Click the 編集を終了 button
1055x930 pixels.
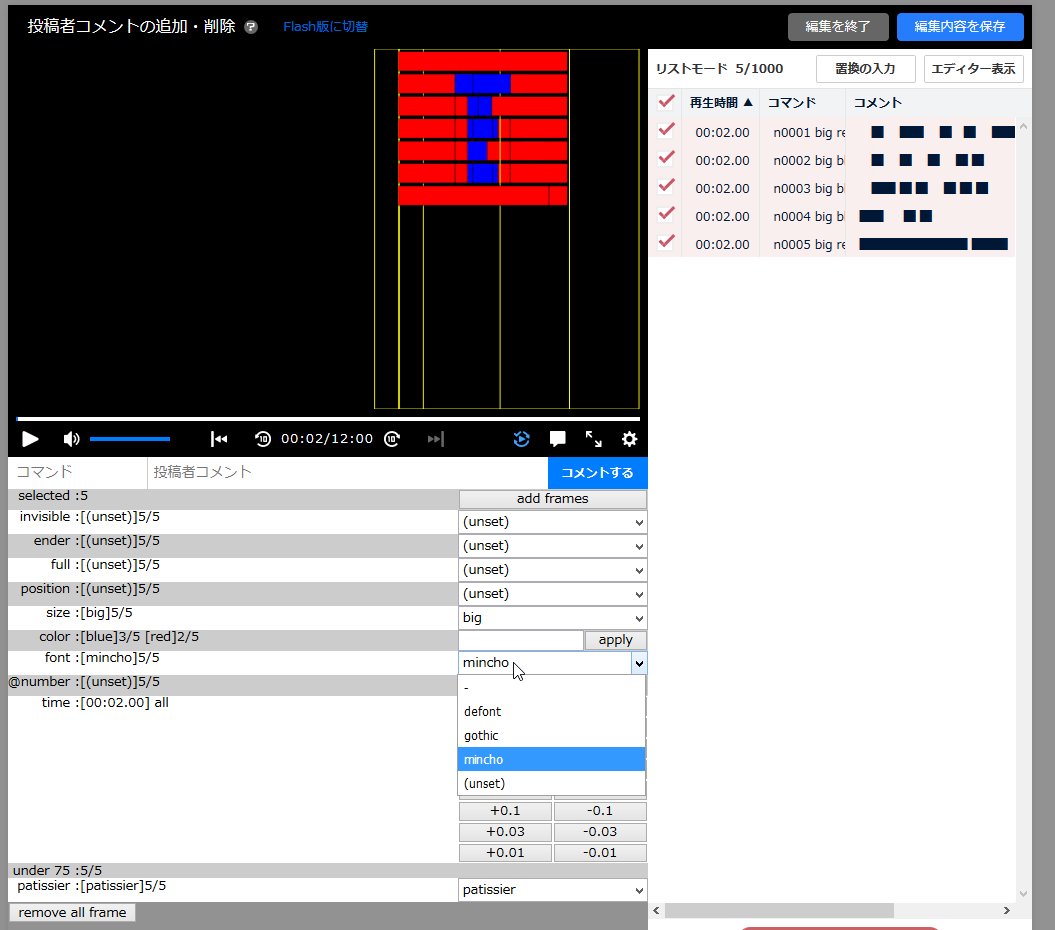click(x=838, y=26)
